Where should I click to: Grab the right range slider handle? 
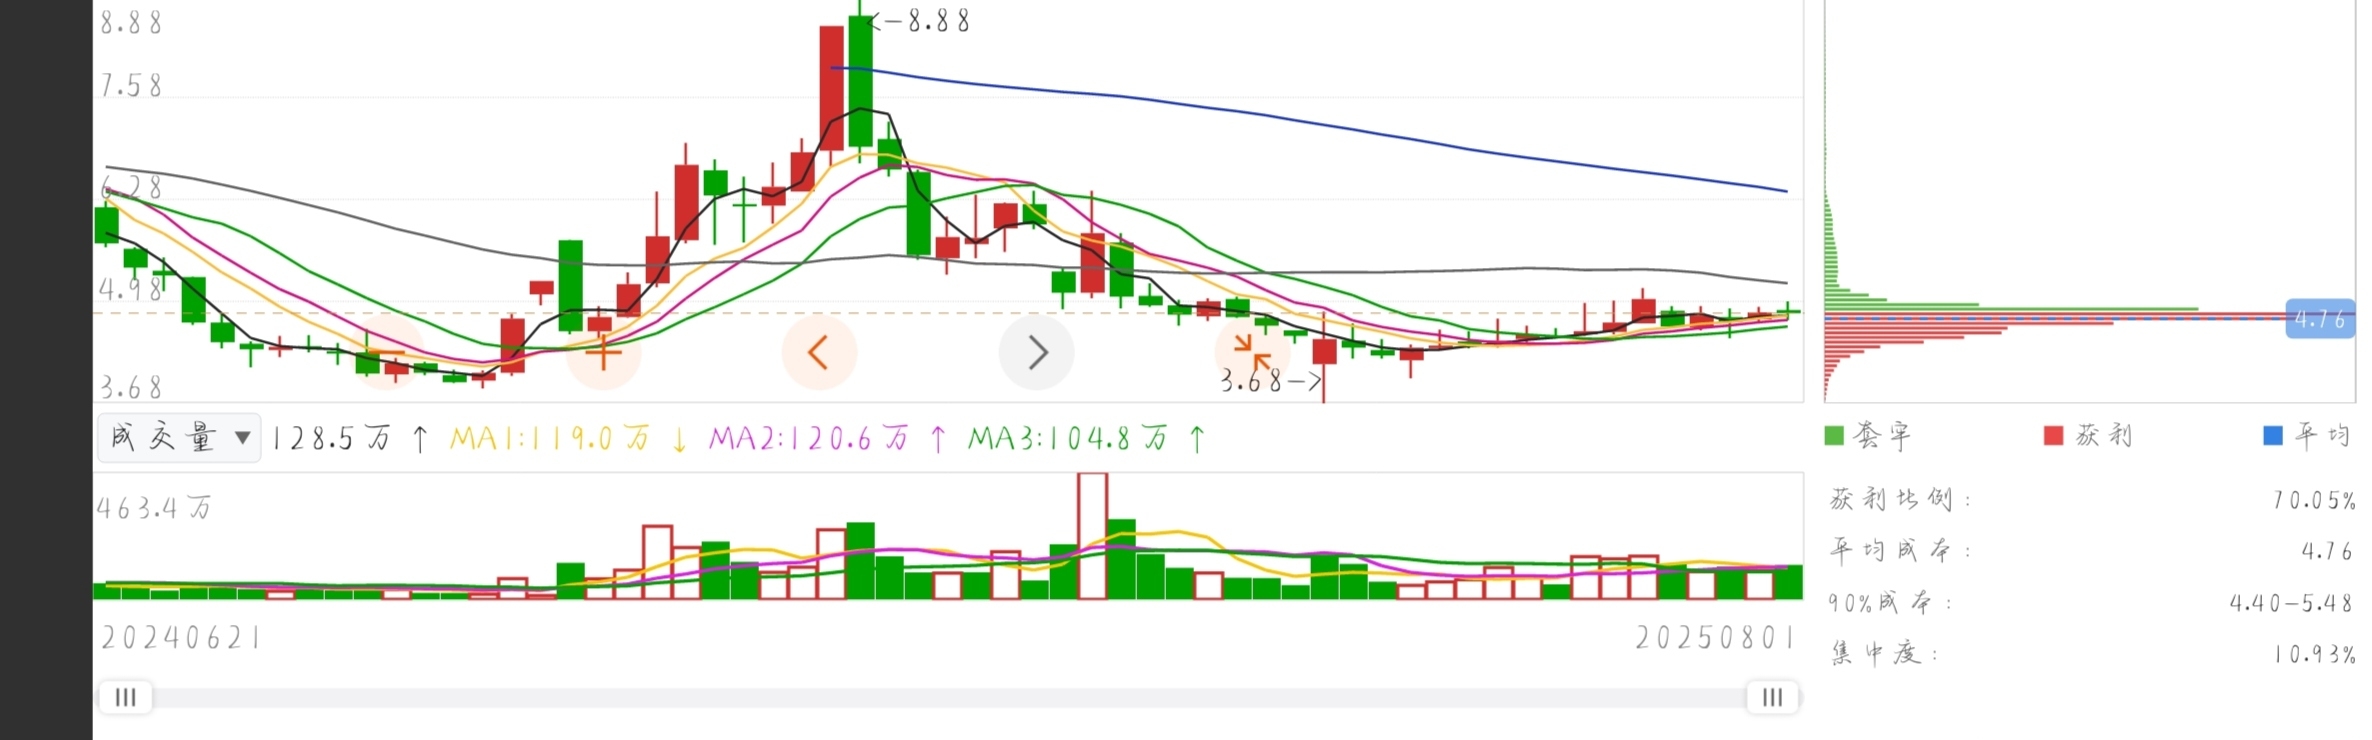tap(1772, 697)
